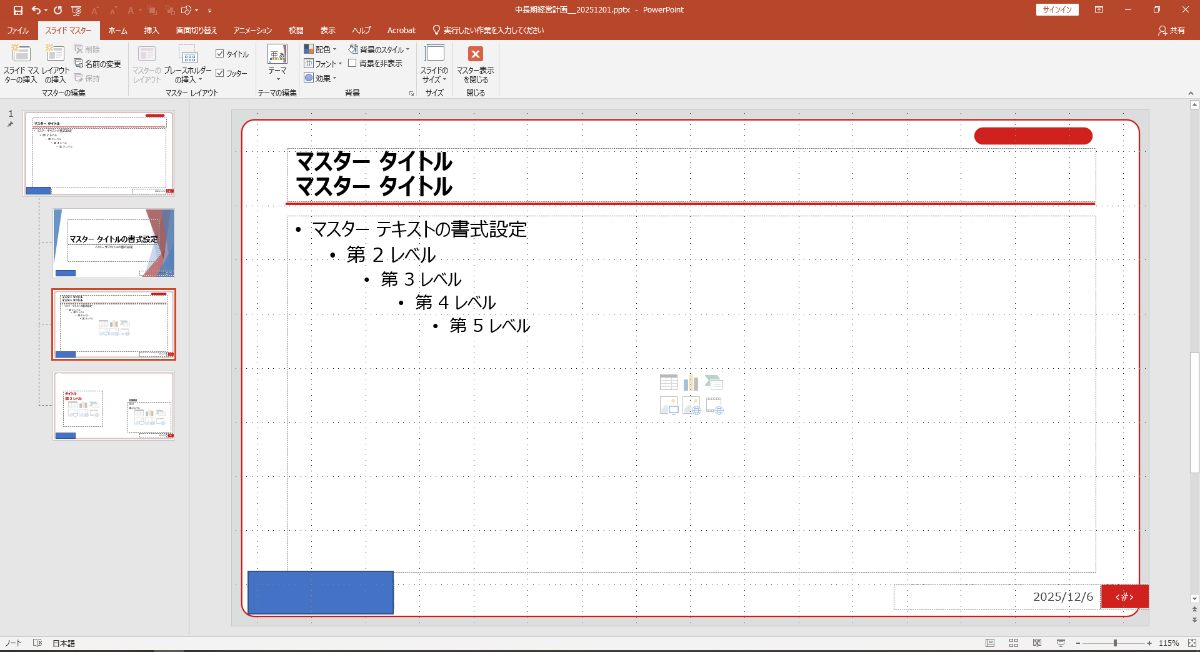Open the 挿入 (Insert) ribbon tab
Screen dimensions: 1200x652
point(151,31)
